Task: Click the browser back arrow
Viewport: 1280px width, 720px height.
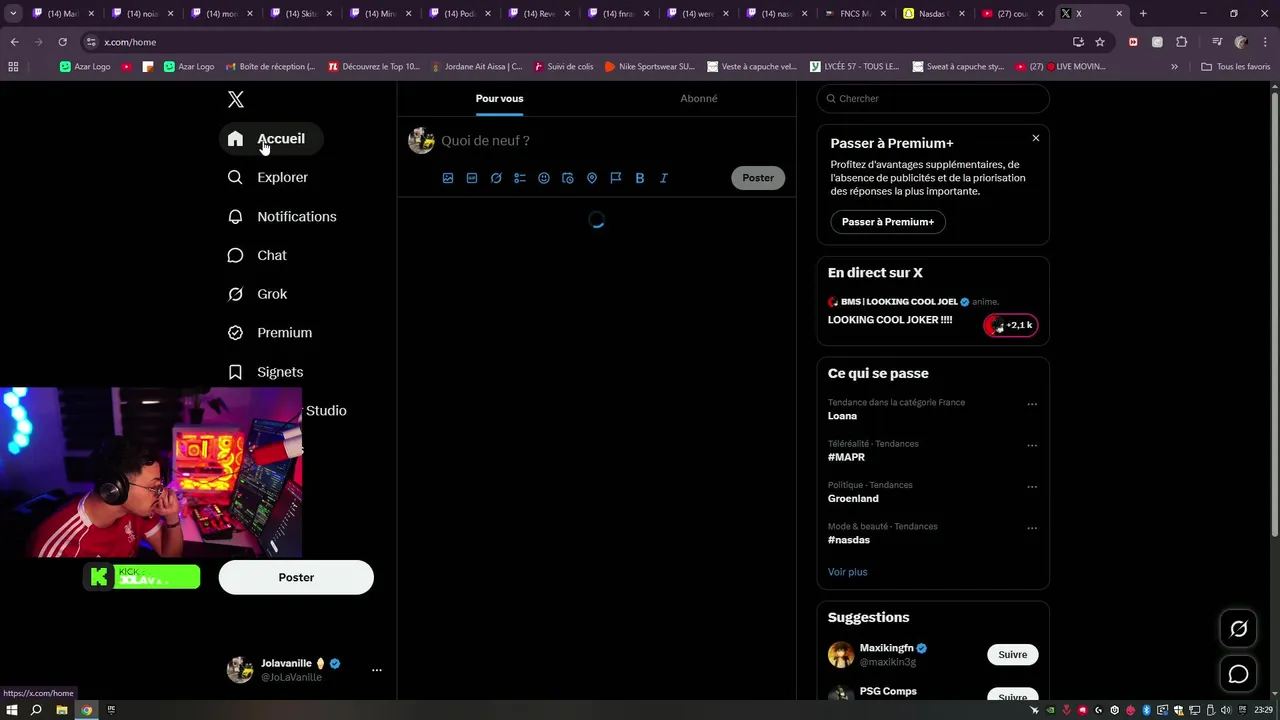Action: [14, 42]
